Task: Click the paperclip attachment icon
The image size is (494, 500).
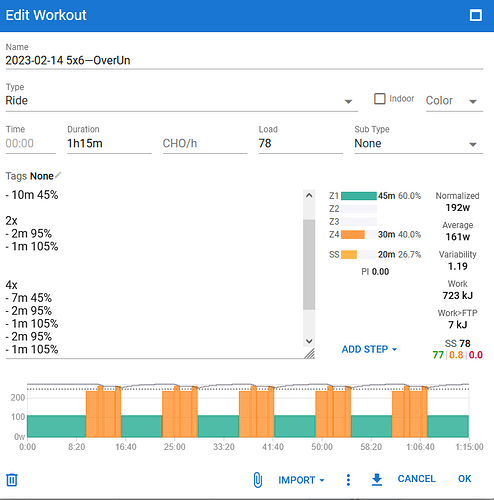Action: 258,480
